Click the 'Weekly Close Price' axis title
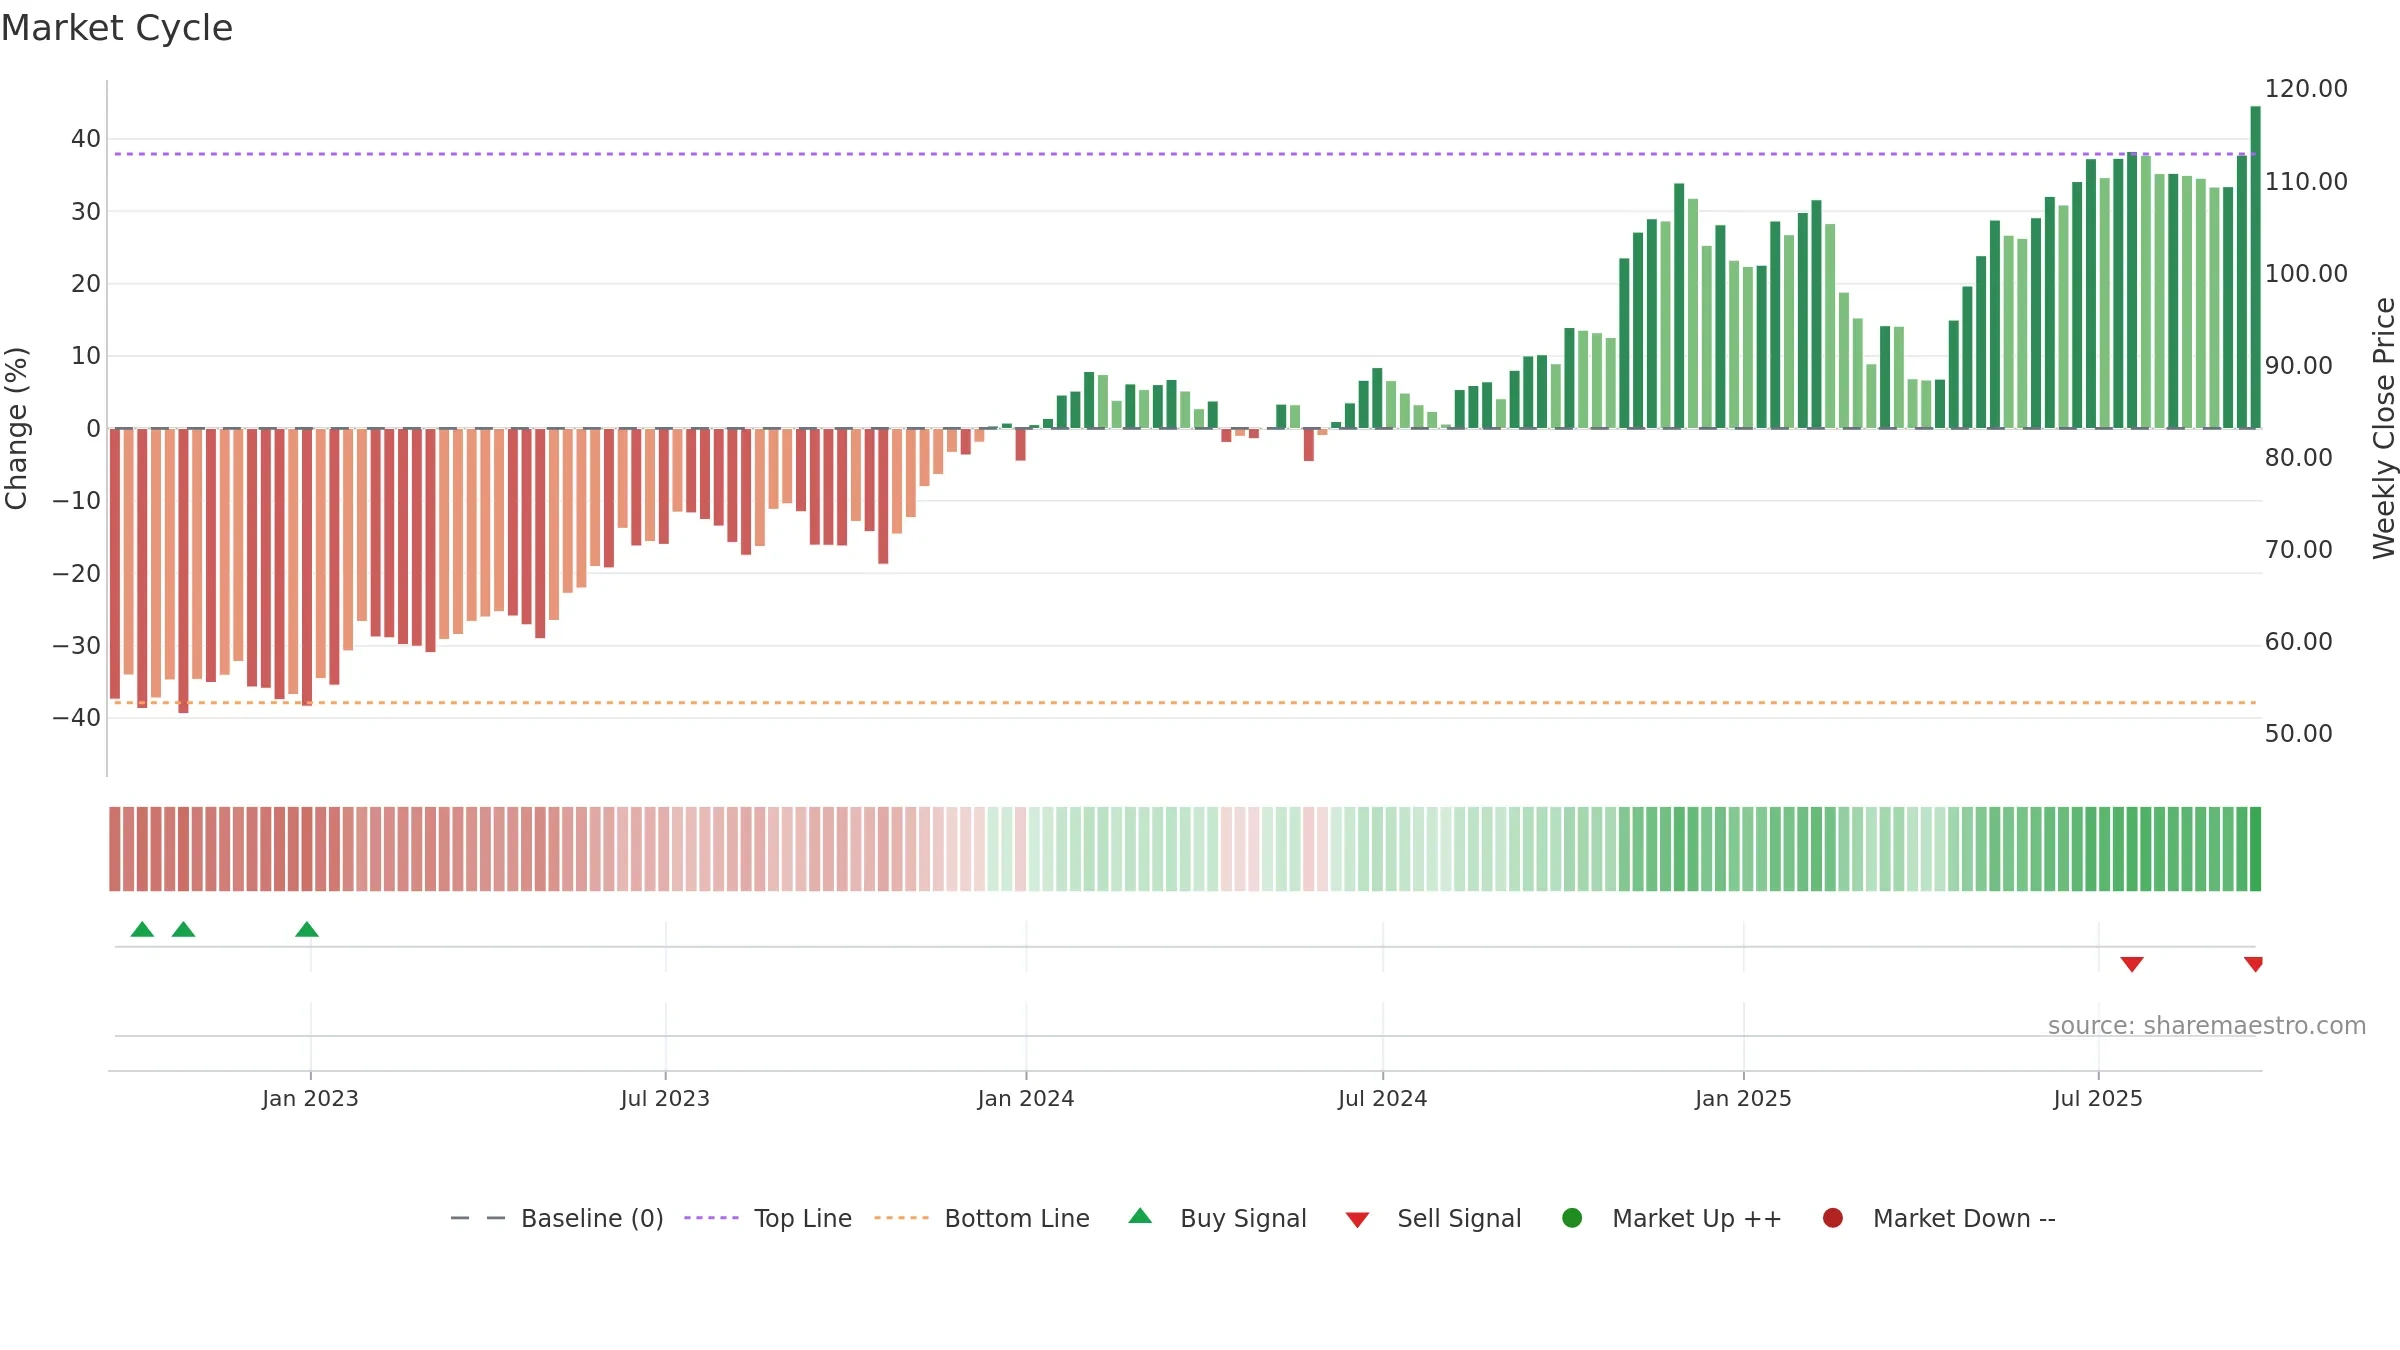Image resolution: width=2400 pixels, height=1350 pixels. (2384, 428)
